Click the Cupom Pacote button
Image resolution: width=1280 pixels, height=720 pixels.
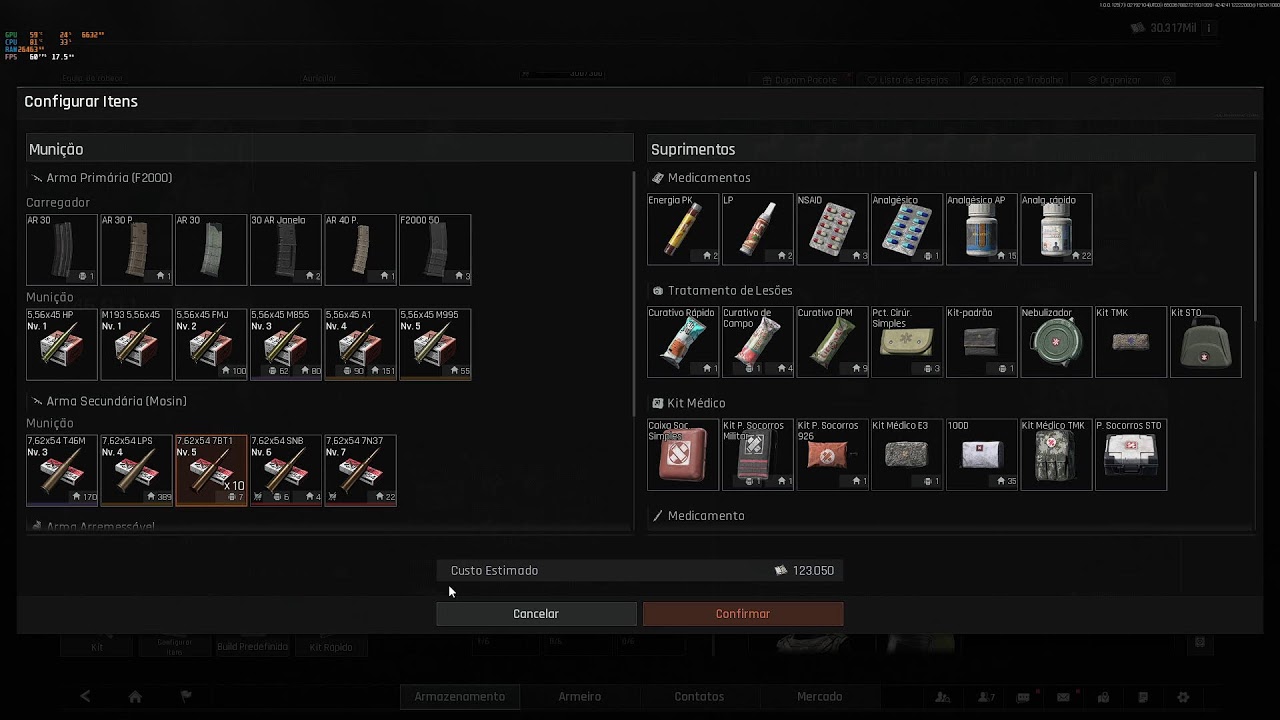pos(799,80)
